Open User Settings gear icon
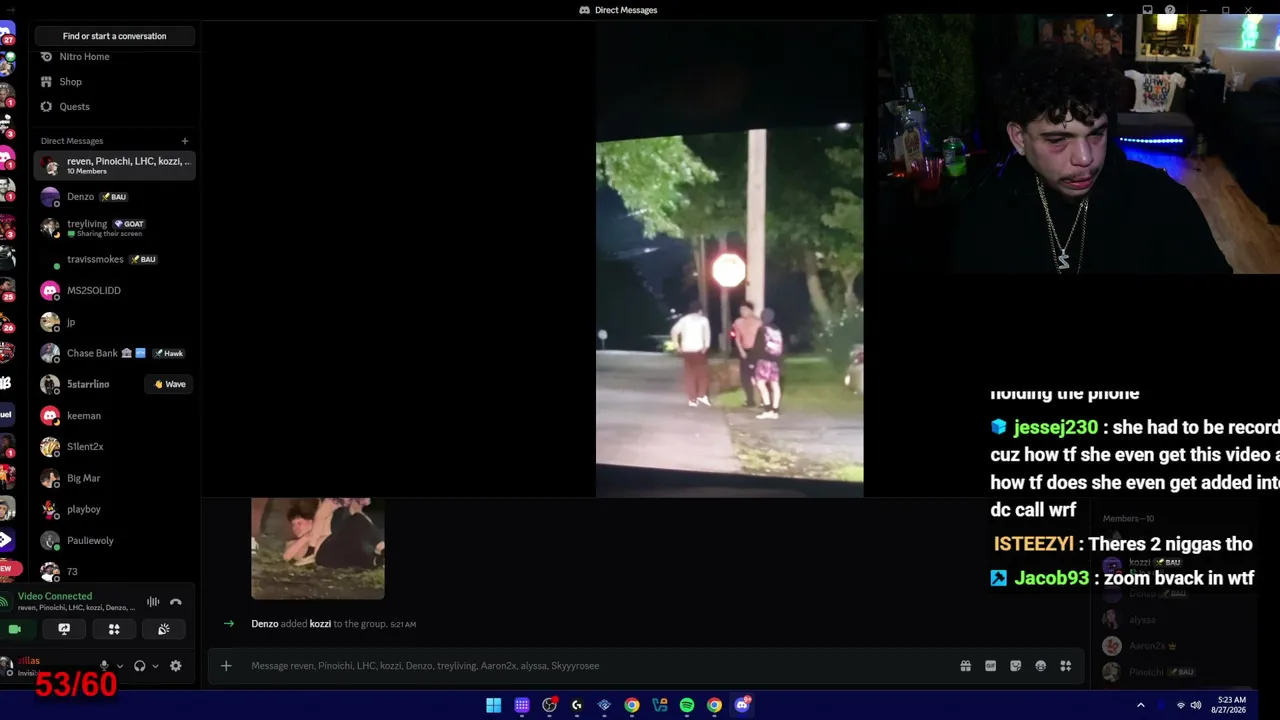This screenshot has height=720, width=1280. click(x=176, y=666)
